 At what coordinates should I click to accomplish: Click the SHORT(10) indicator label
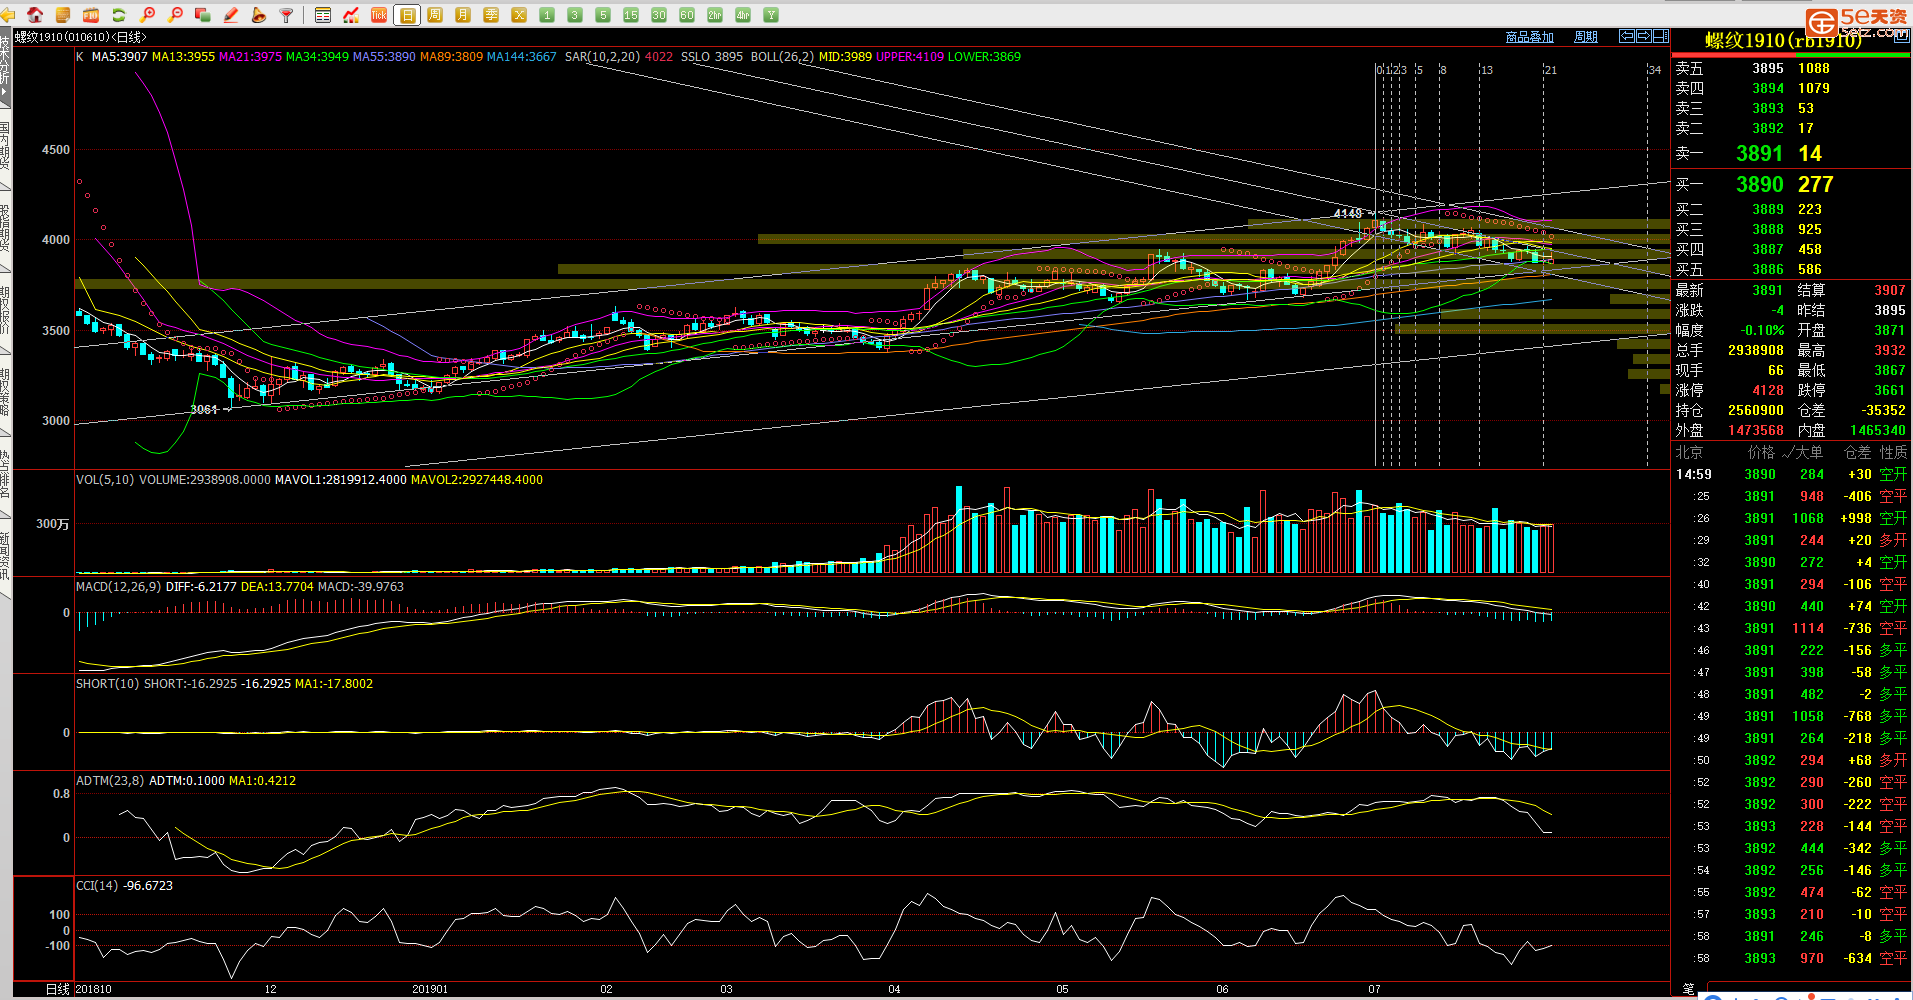(107, 684)
